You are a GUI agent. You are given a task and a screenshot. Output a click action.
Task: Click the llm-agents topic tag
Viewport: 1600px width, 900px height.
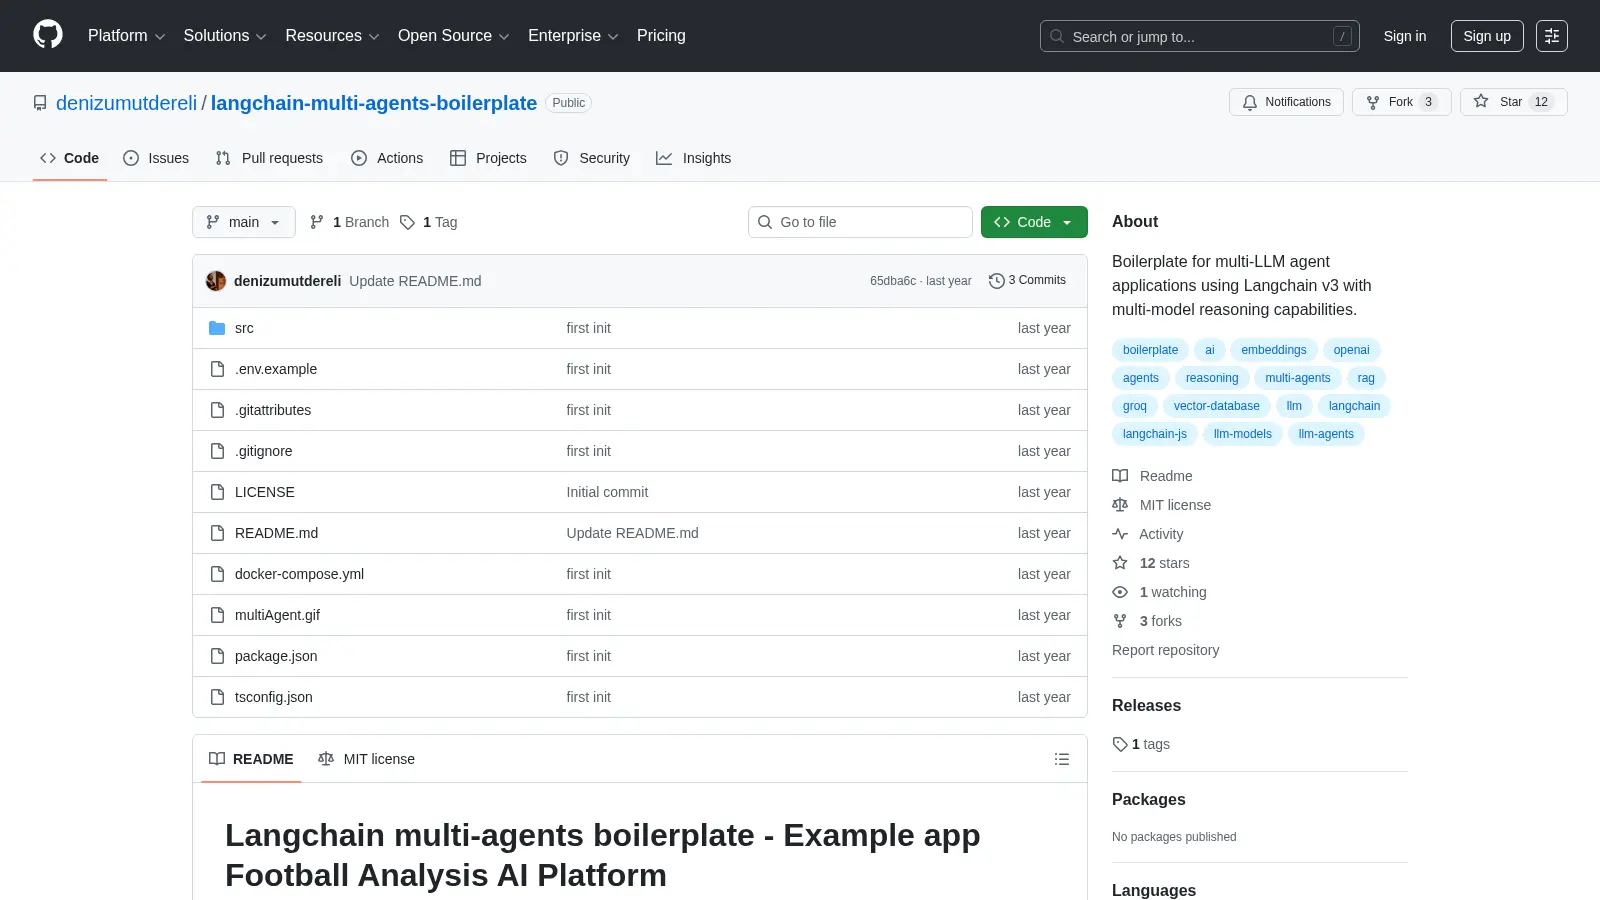point(1326,434)
